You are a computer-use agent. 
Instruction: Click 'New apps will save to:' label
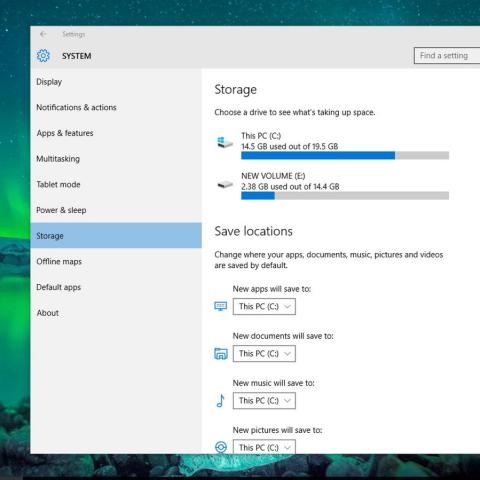click(x=272, y=289)
